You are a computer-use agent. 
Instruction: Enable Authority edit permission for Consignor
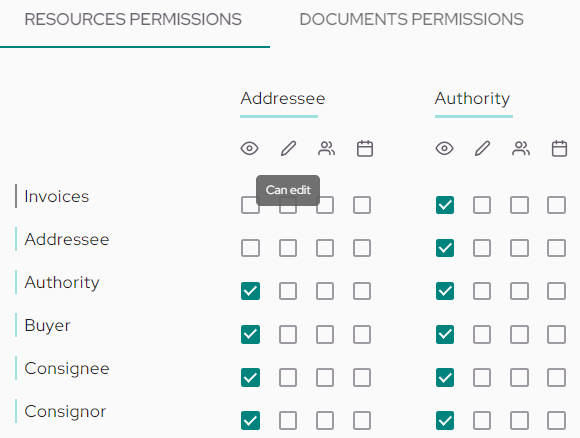(x=482, y=421)
